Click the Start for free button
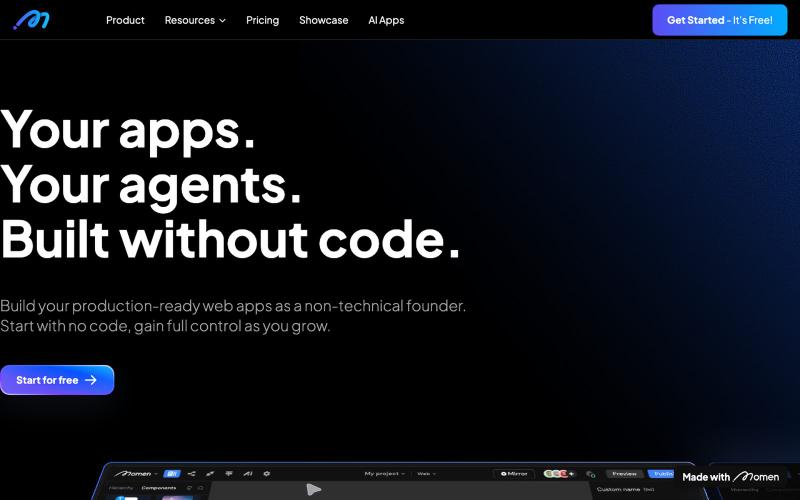The height and width of the screenshot is (500, 800). pos(57,380)
